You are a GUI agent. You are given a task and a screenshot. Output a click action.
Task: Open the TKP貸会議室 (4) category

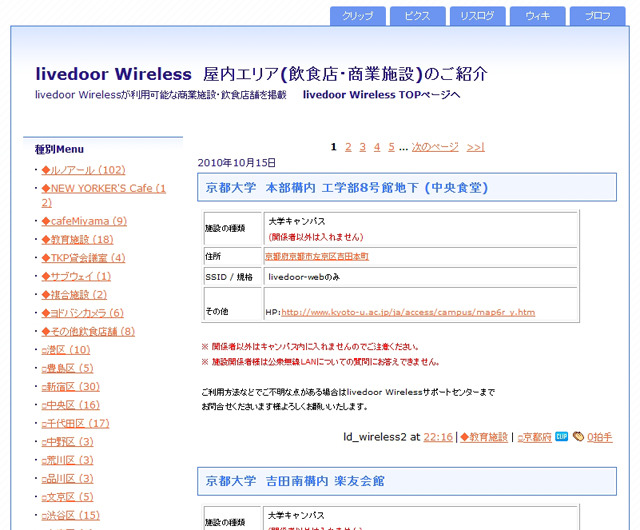point(83,258)
